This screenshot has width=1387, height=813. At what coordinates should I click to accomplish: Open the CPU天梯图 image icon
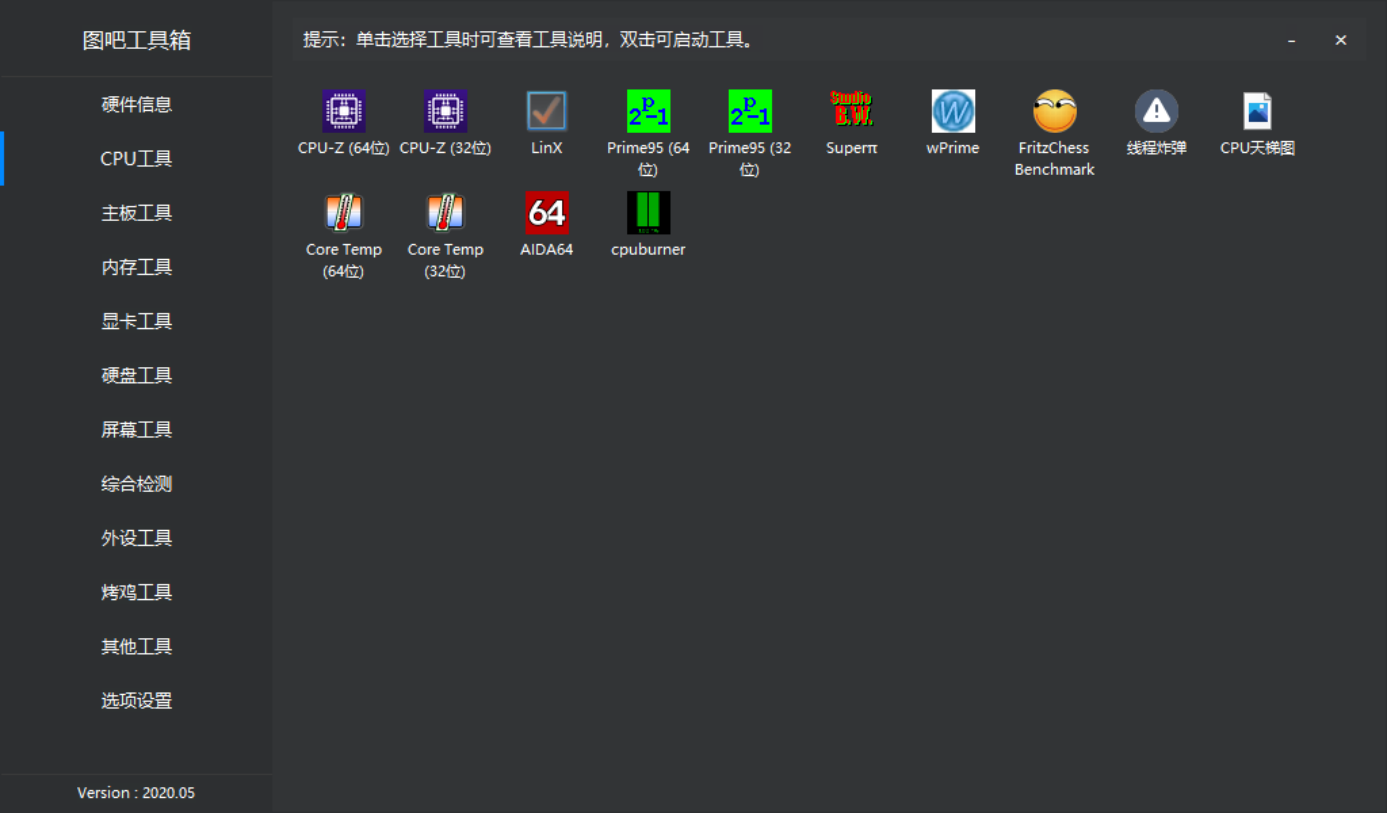pyautogui.click(x=1257, y=111)
